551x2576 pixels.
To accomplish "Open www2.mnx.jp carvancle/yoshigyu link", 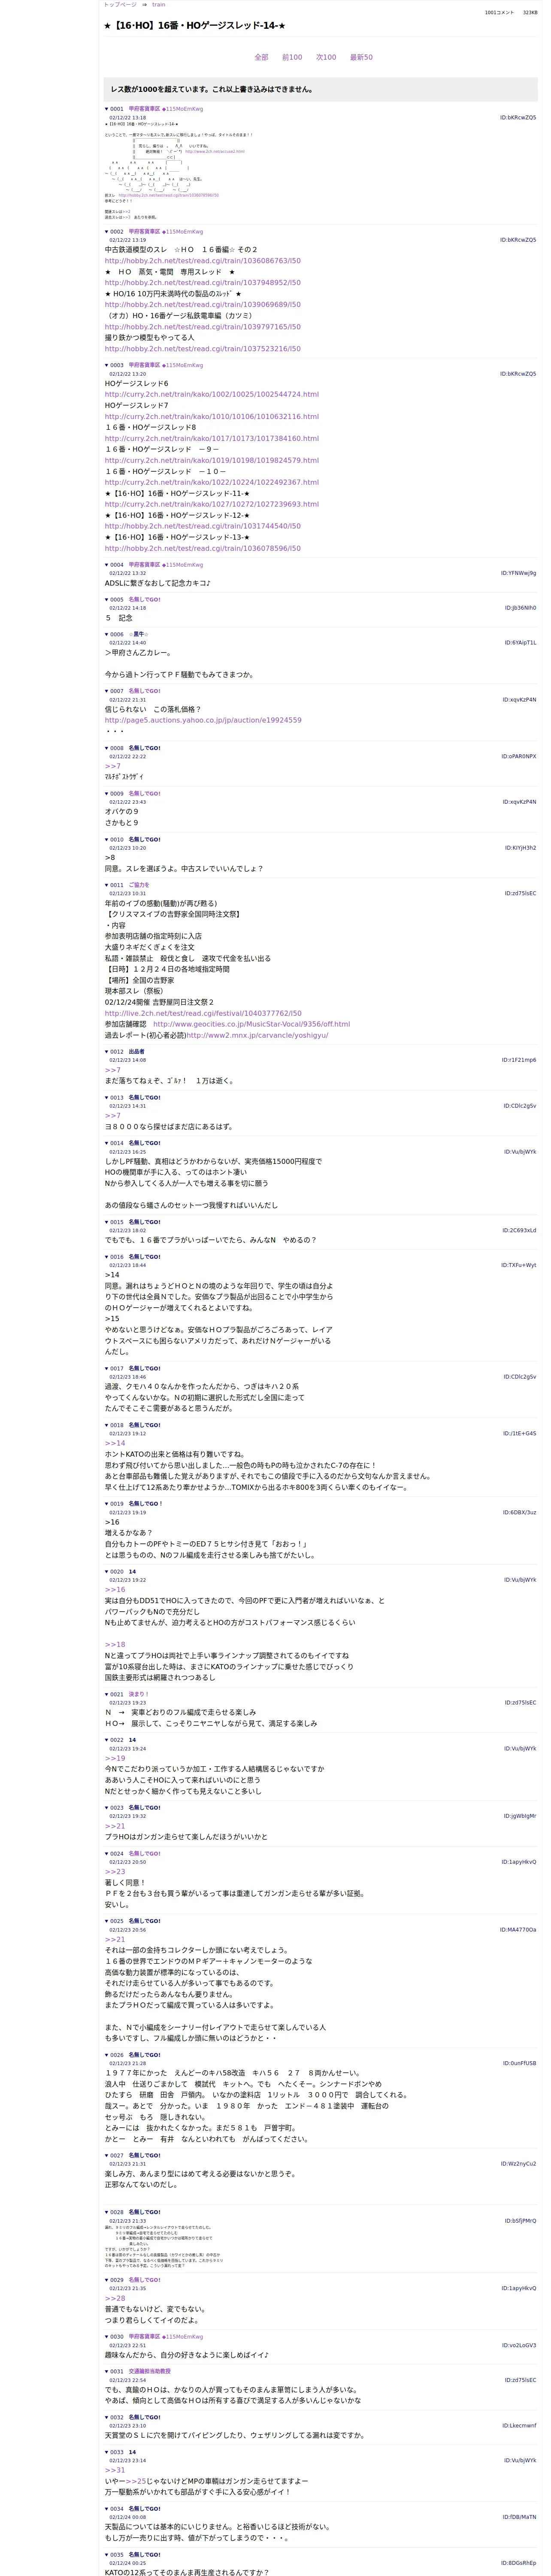I will [256, 1036].
